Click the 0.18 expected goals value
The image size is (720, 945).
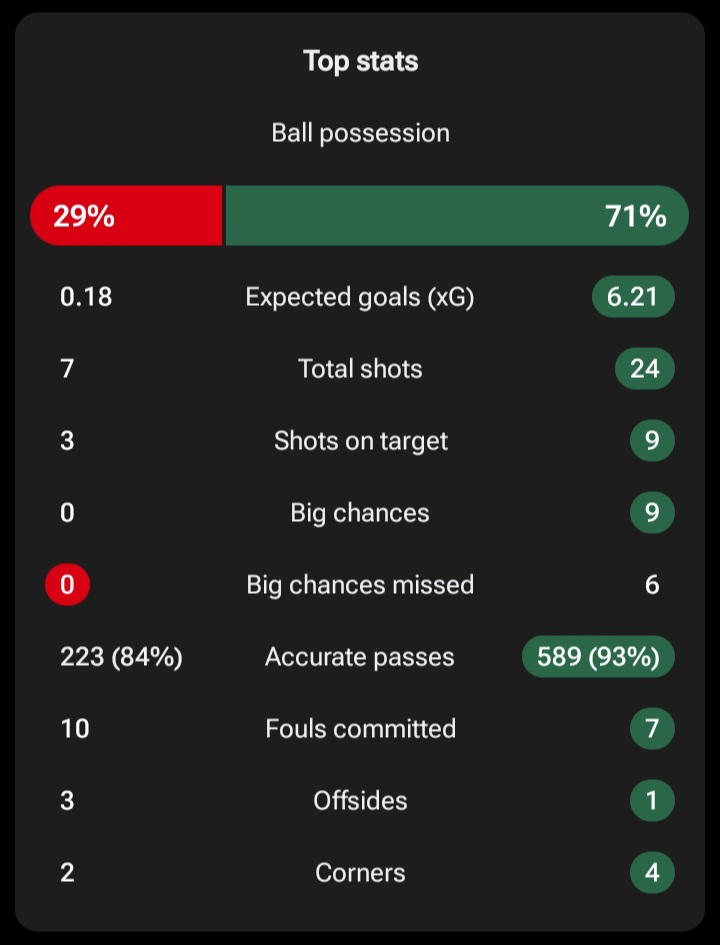[86, 297]
